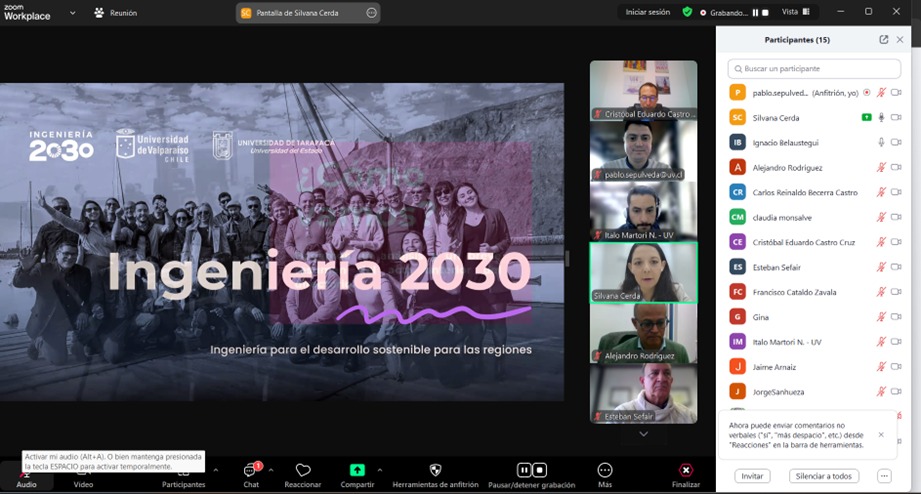The height and width of the screenshot is (494, 921).
Task: Expand the Zoom Workplace dropdown arrow
Action: tap(72, 13)
